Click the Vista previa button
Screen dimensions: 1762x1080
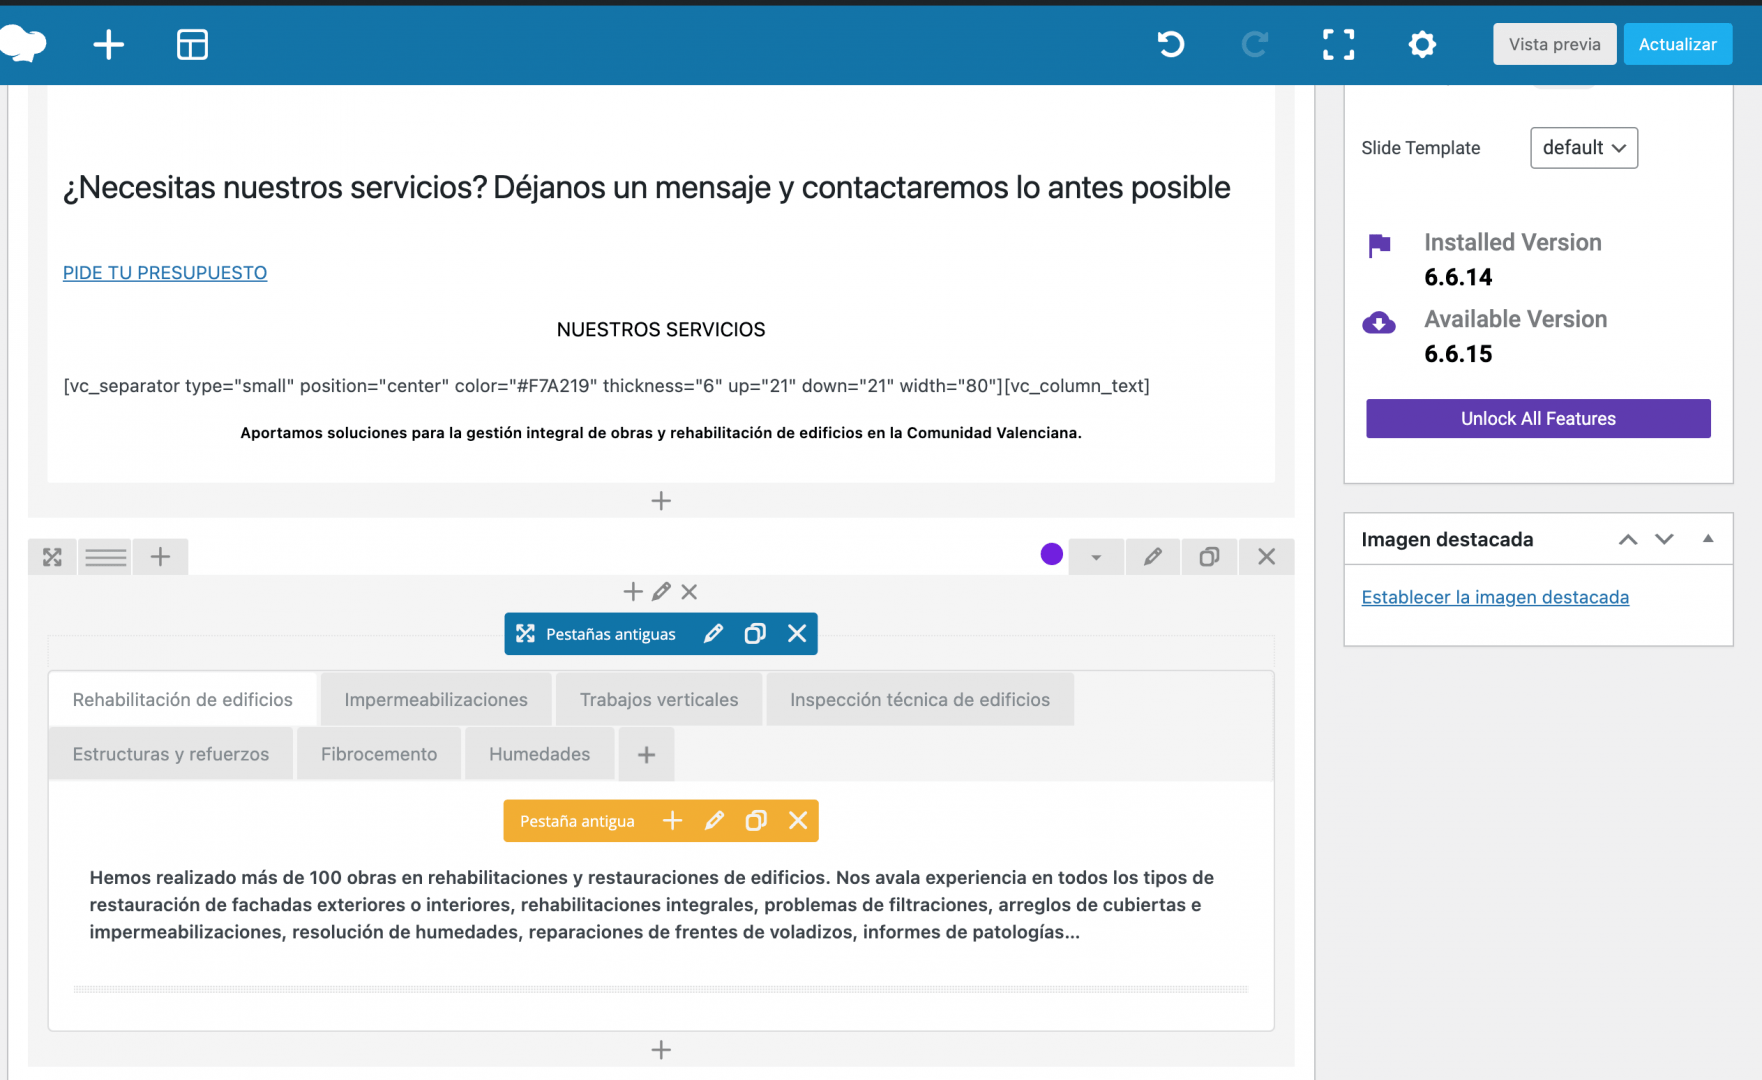coord(1554,44)
